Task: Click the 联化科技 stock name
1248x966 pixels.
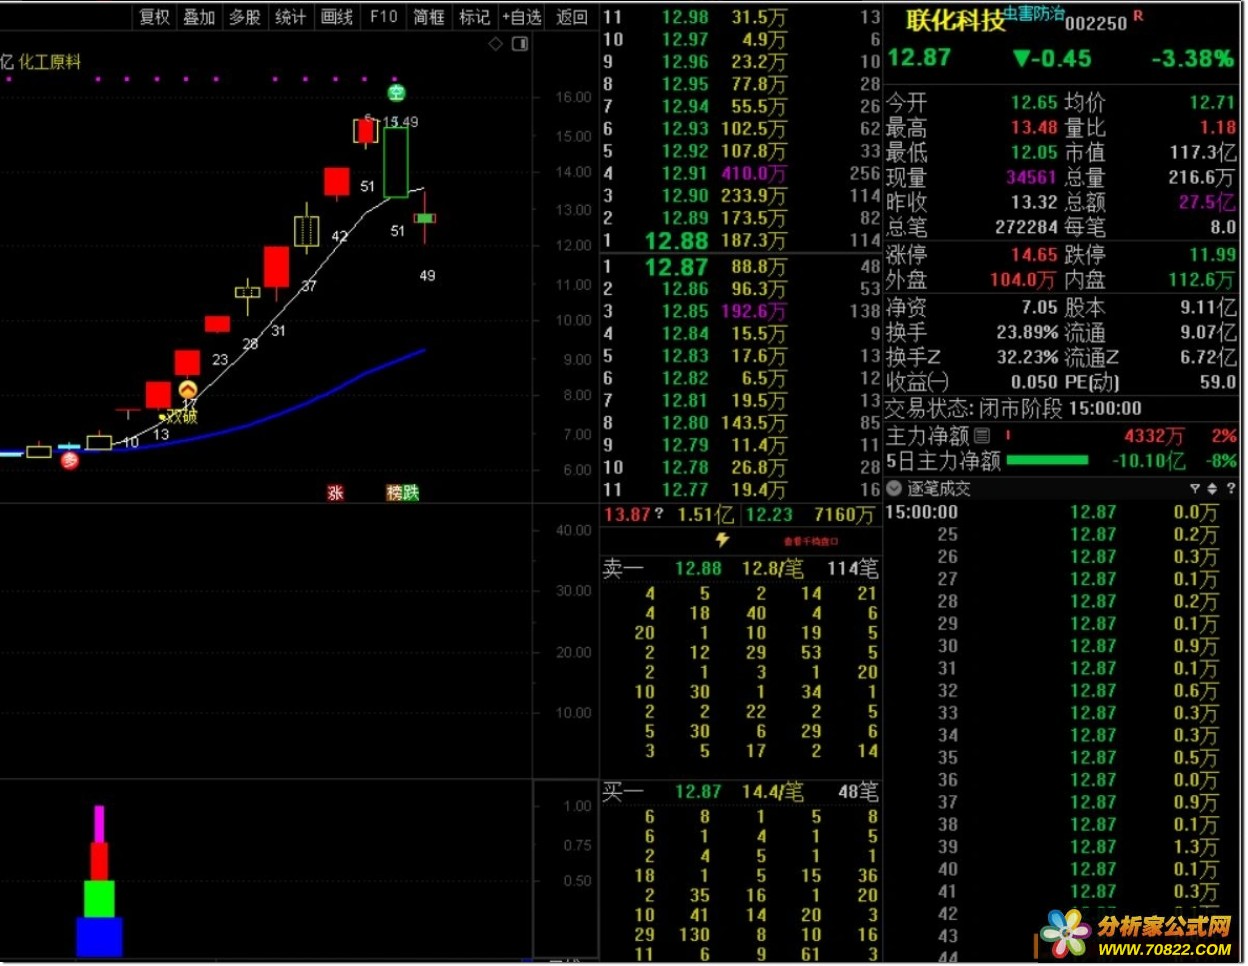Action: [x=954, y=21]
